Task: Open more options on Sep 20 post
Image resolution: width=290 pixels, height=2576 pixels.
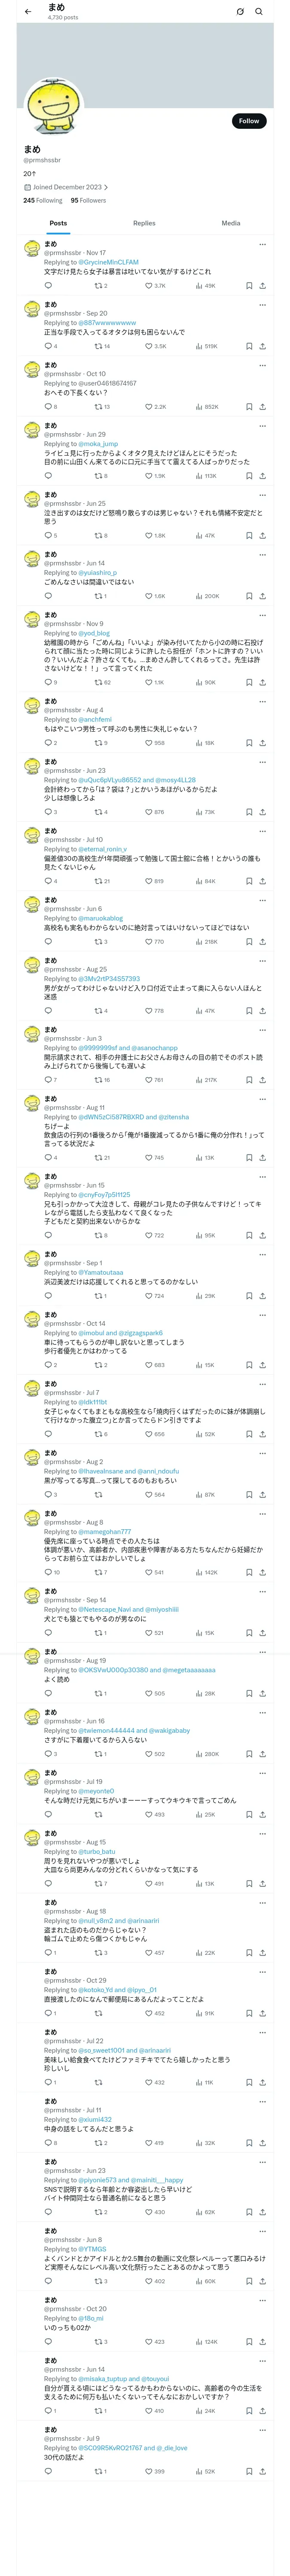Action: [x=263, y=304]
